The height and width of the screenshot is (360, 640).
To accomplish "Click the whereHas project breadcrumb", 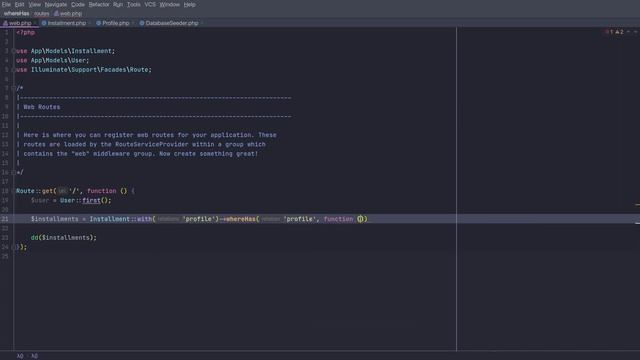I will point(16,13).
